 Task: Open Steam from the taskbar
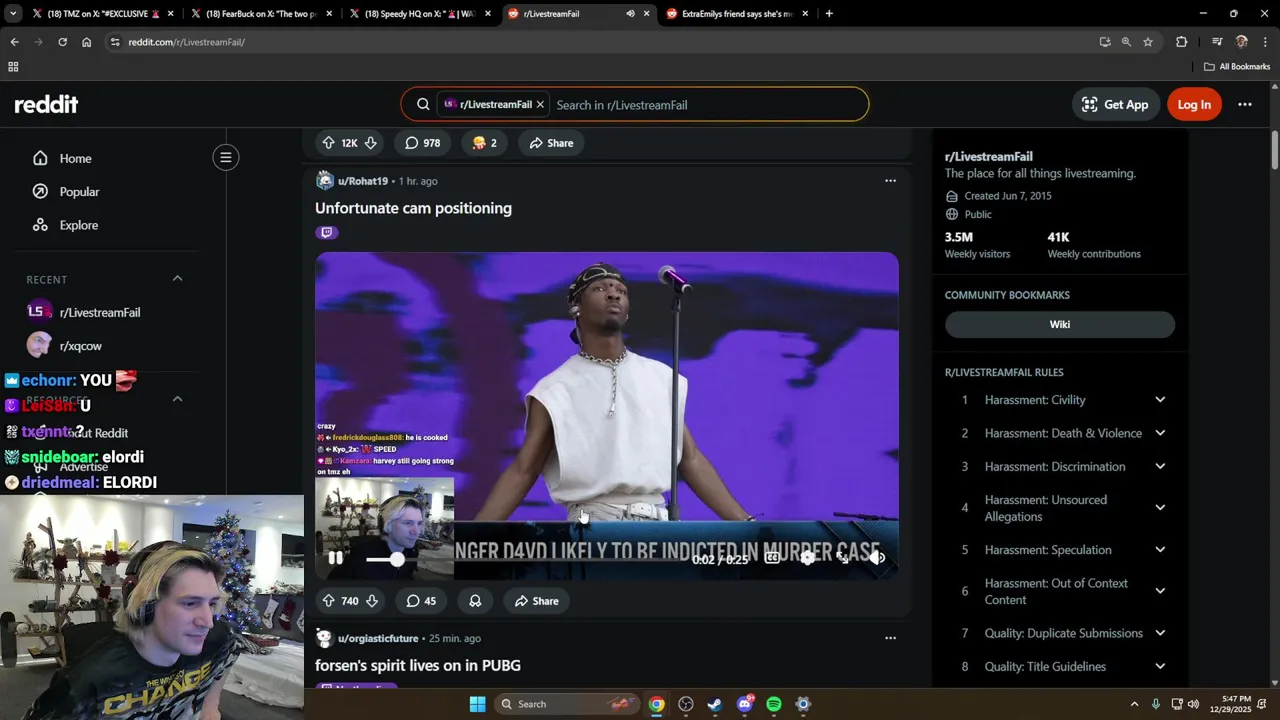pyautogui.click(x=714, y=704)
